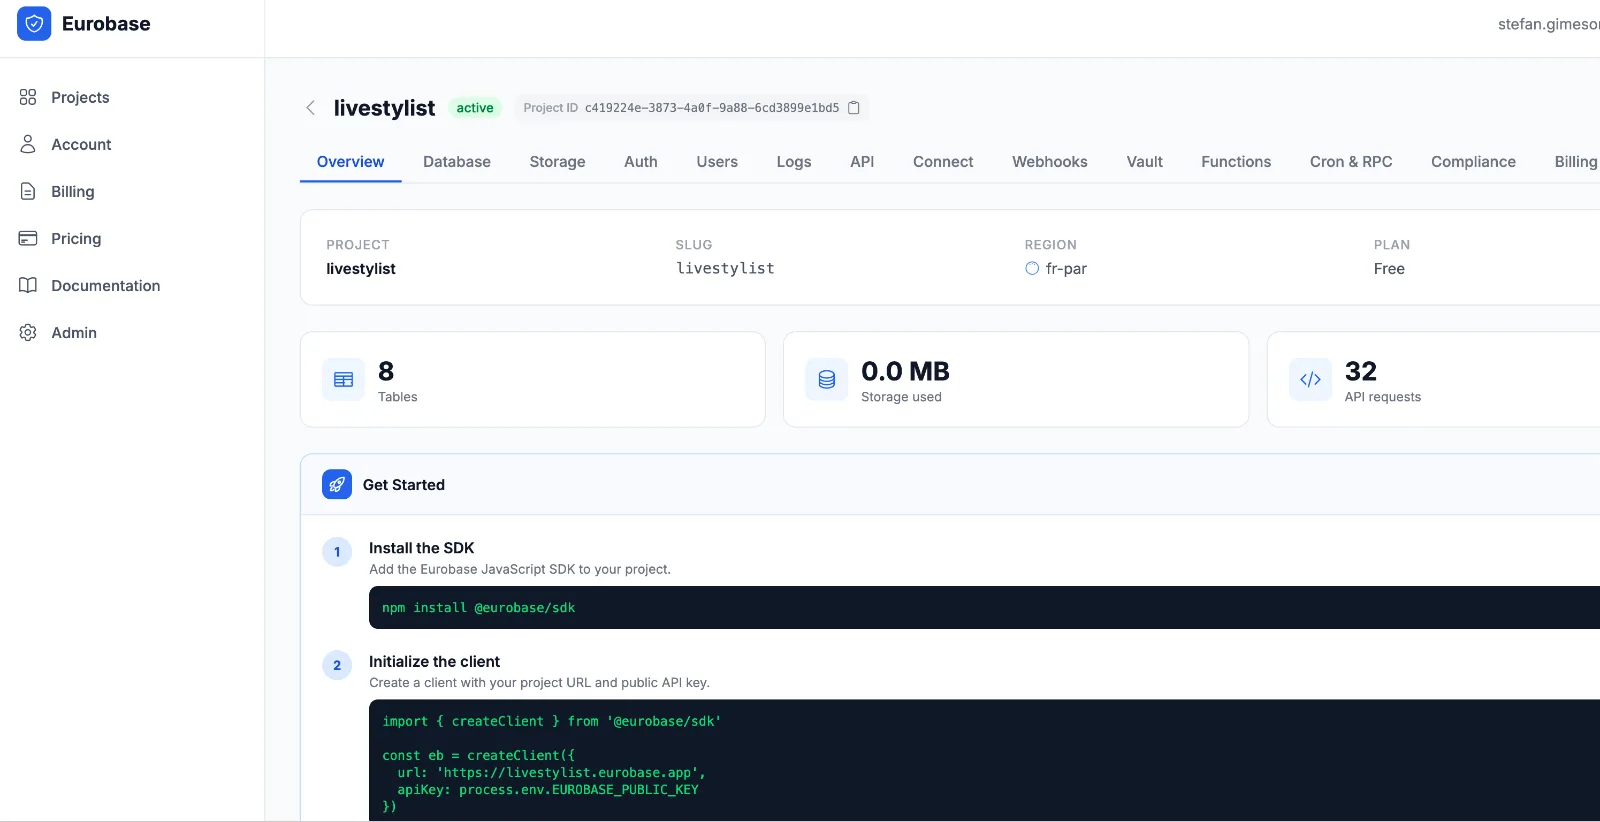1600x822 pixels.
Task: Switch to the Logs tab
Action: coord(794,162)
